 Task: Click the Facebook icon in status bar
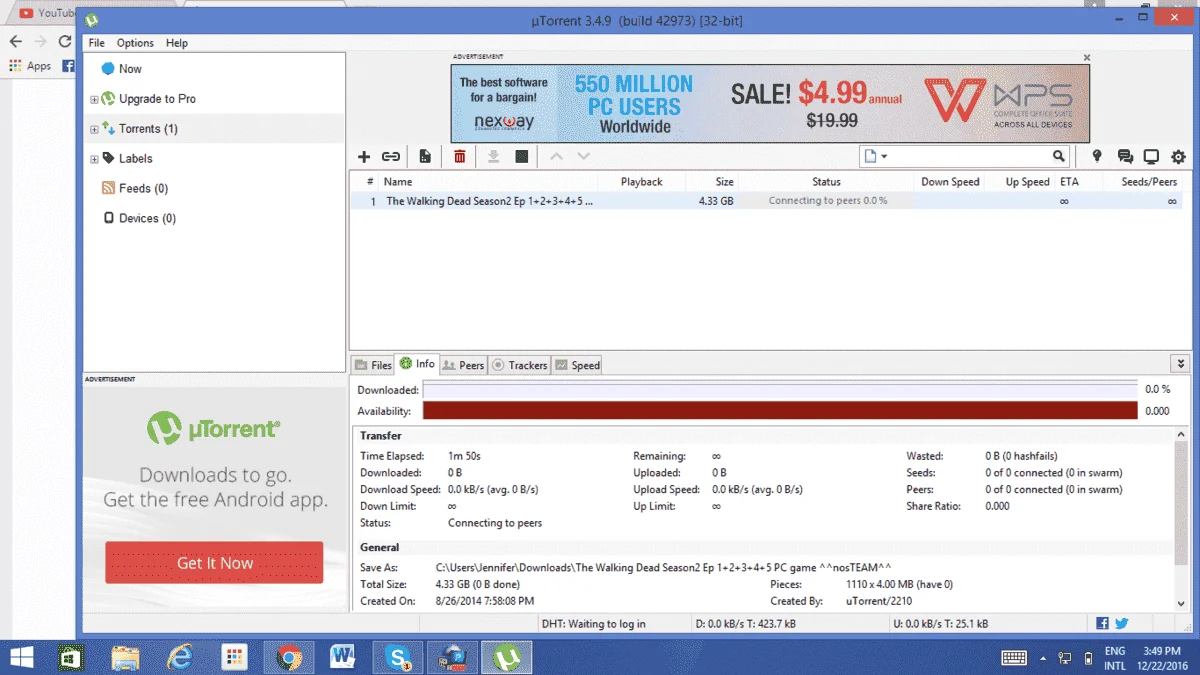pyautogui.click(x=1102, y=623)
